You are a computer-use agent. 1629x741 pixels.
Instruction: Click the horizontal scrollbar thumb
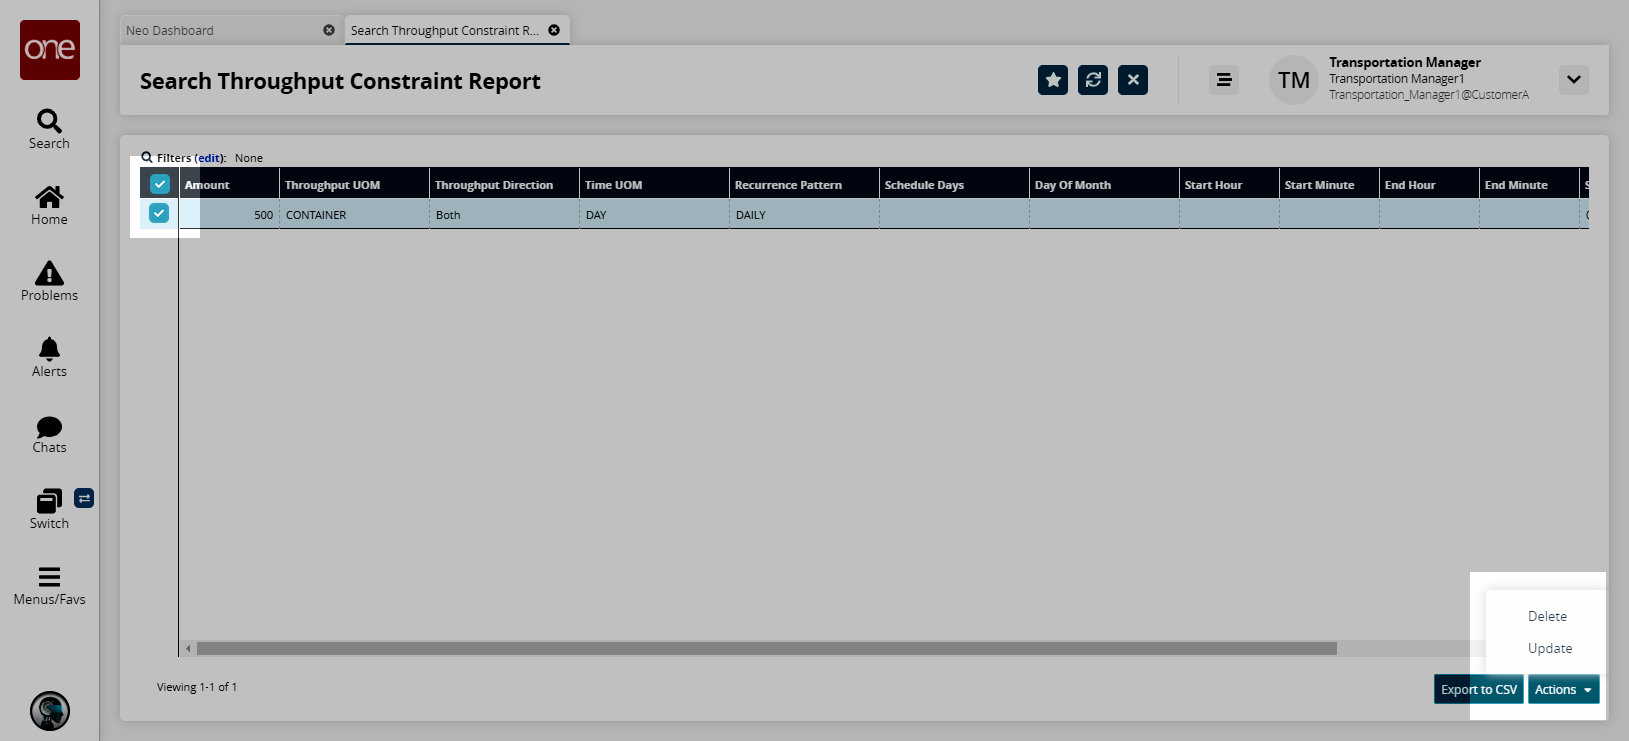click(767, 648)
